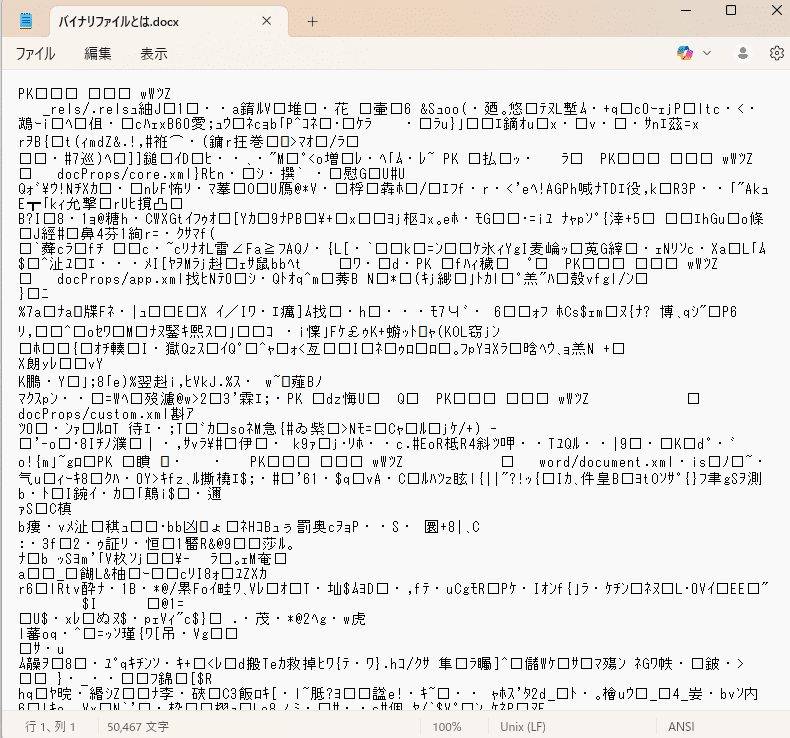
Task: Open Copilot from the colorful toolbar icon
Action: coord(685,53)
